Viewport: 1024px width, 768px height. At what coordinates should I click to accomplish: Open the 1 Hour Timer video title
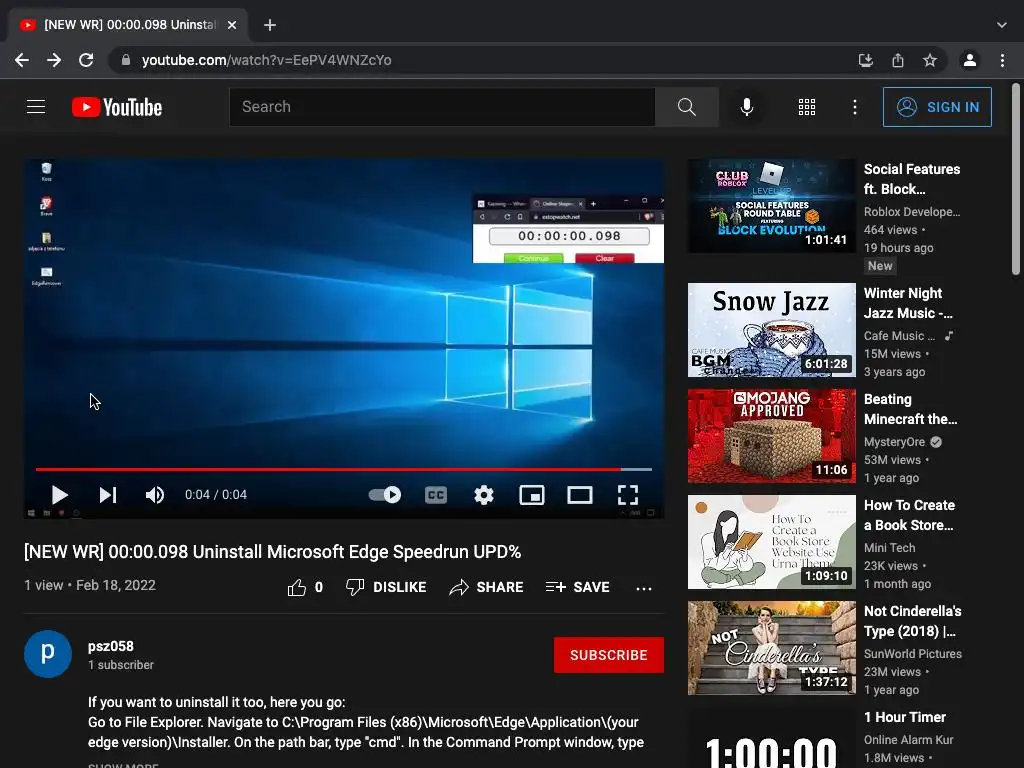[904, 716]
